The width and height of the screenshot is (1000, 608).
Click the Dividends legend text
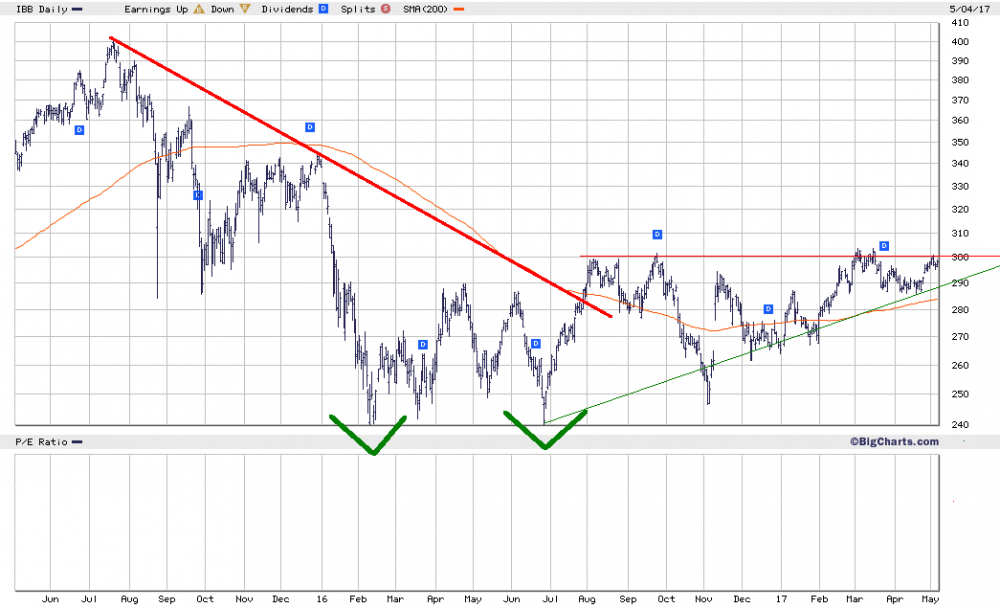point(288,9)
